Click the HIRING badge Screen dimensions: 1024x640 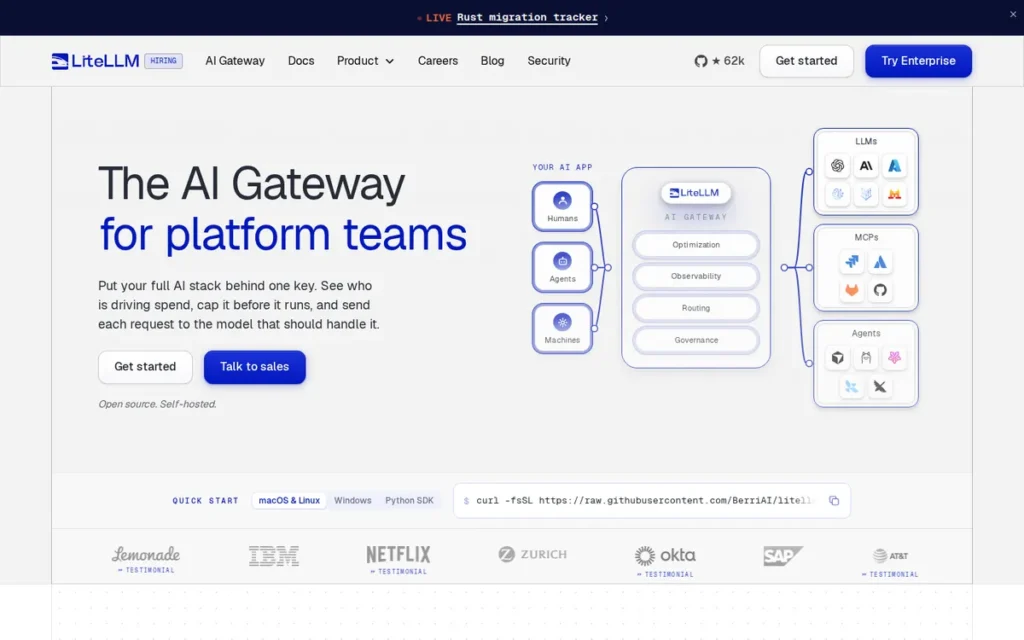163,61
